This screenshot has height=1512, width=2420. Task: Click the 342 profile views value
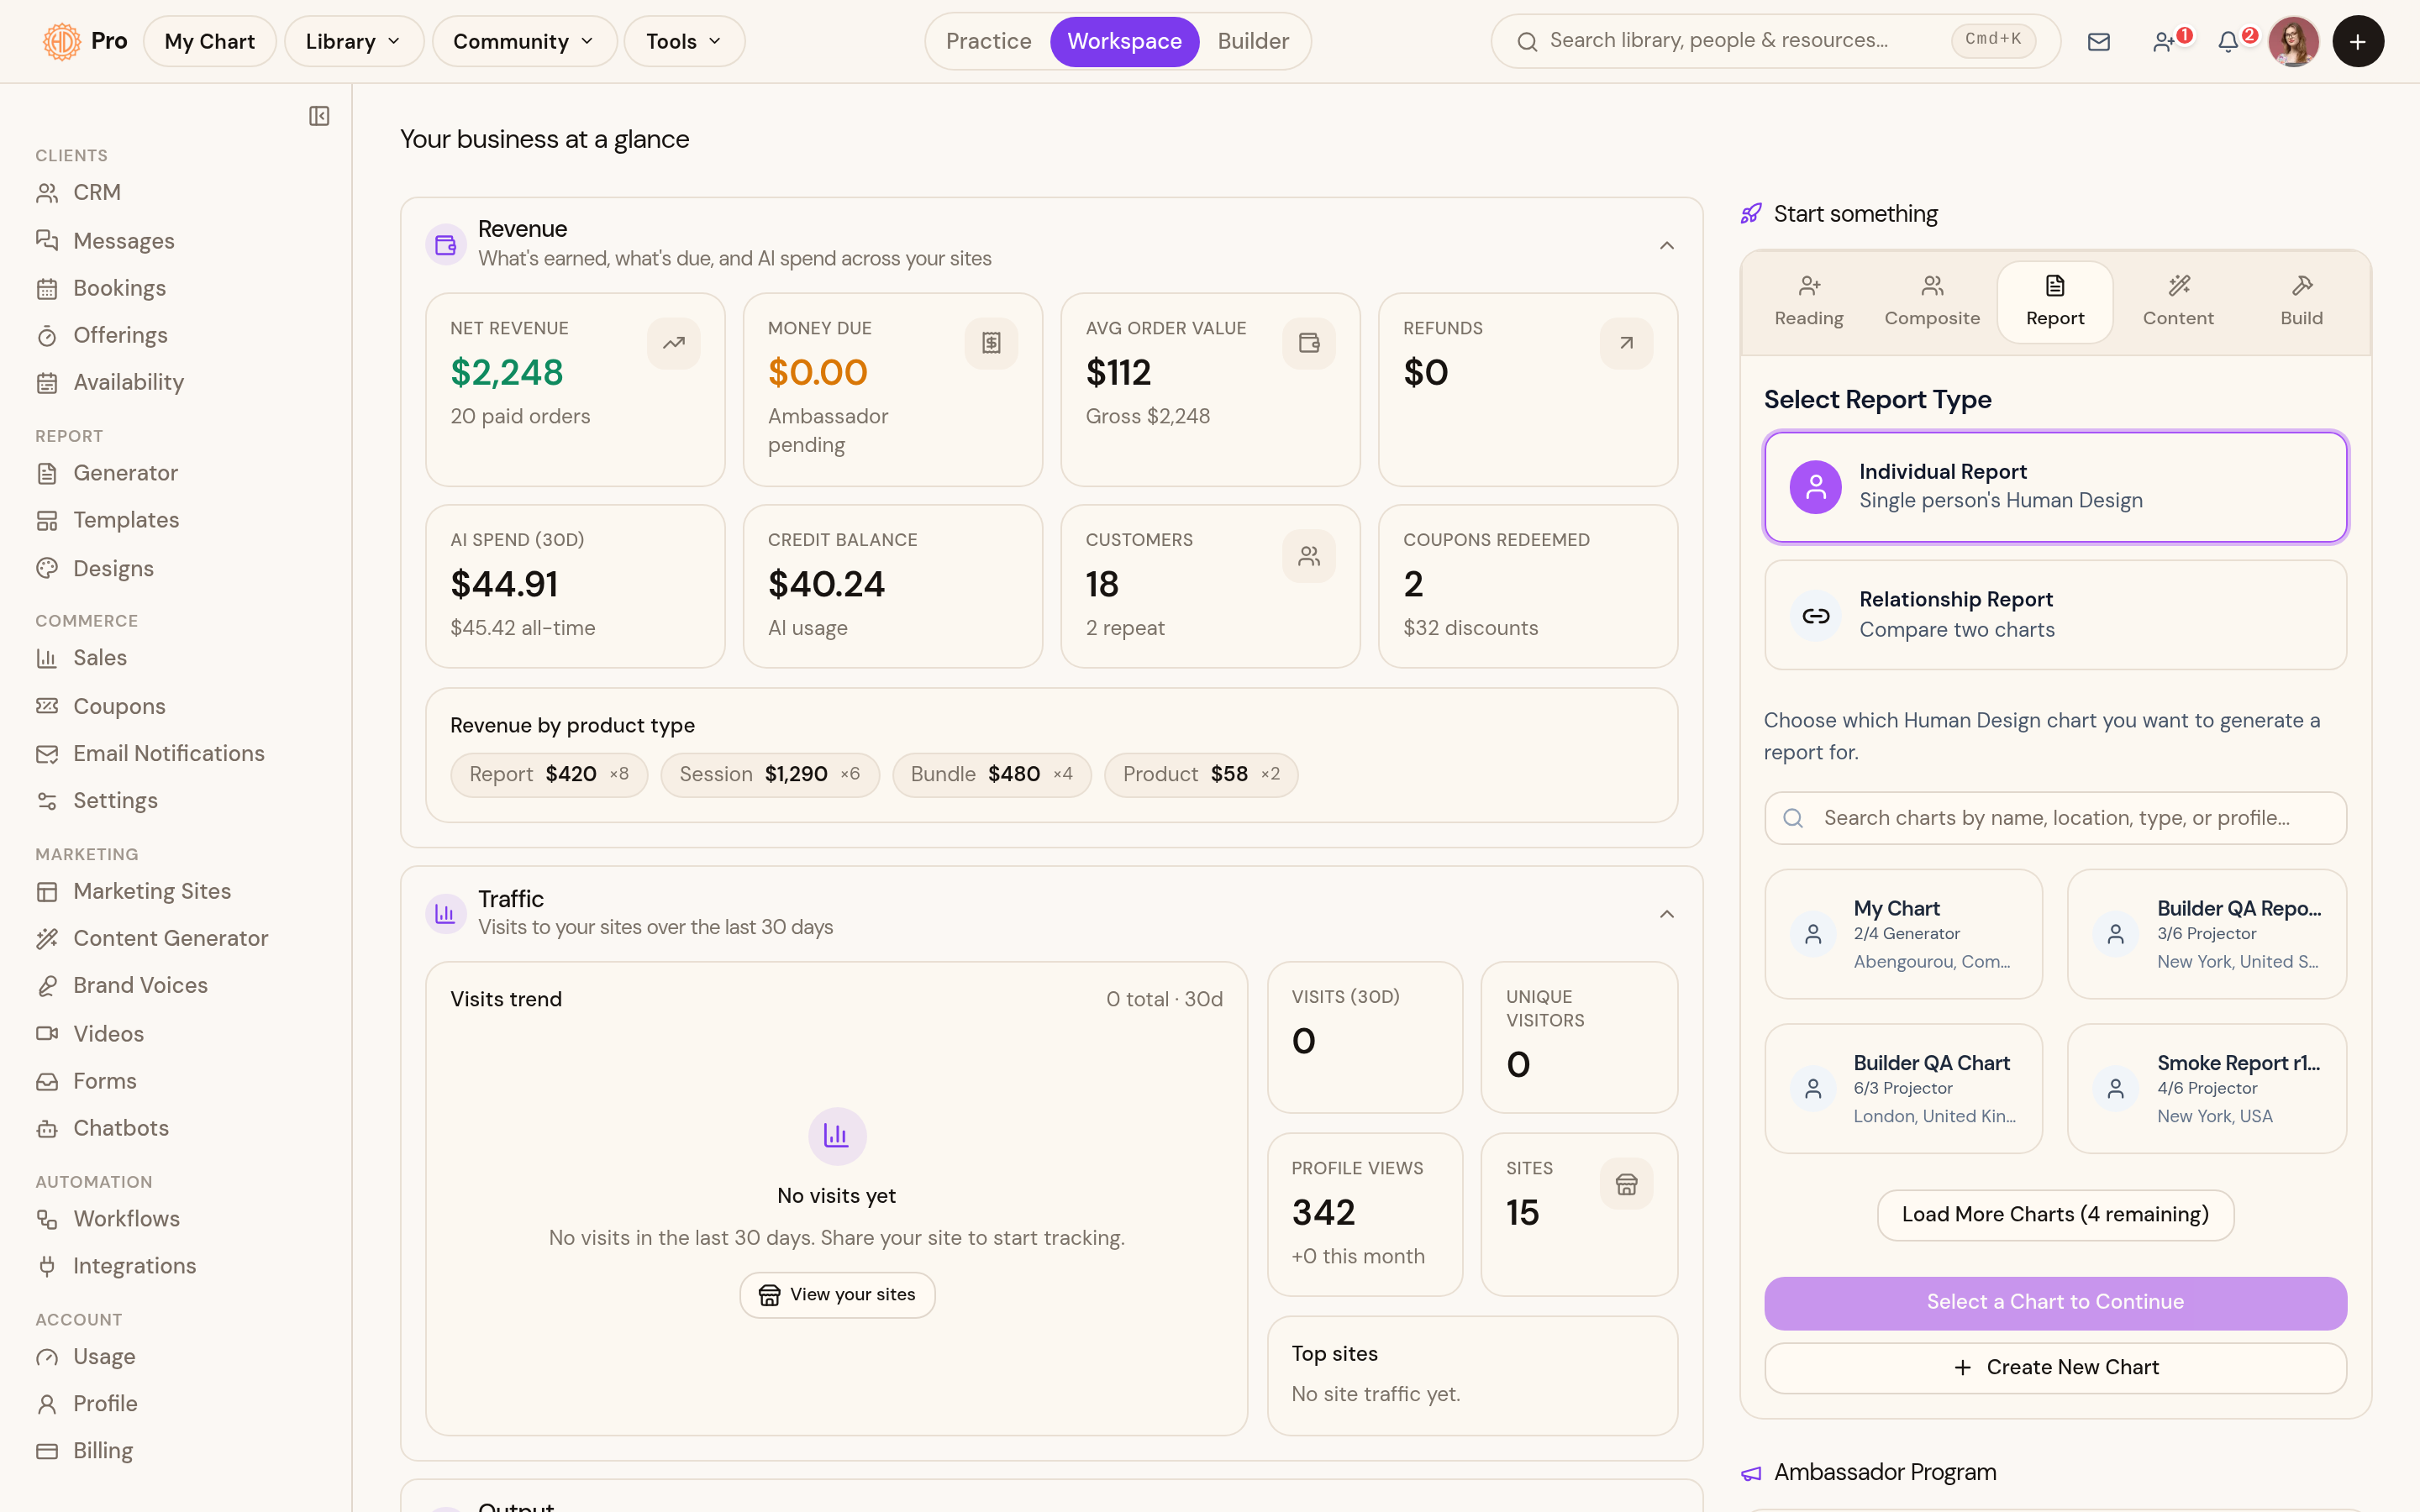click(1323, 1212)
